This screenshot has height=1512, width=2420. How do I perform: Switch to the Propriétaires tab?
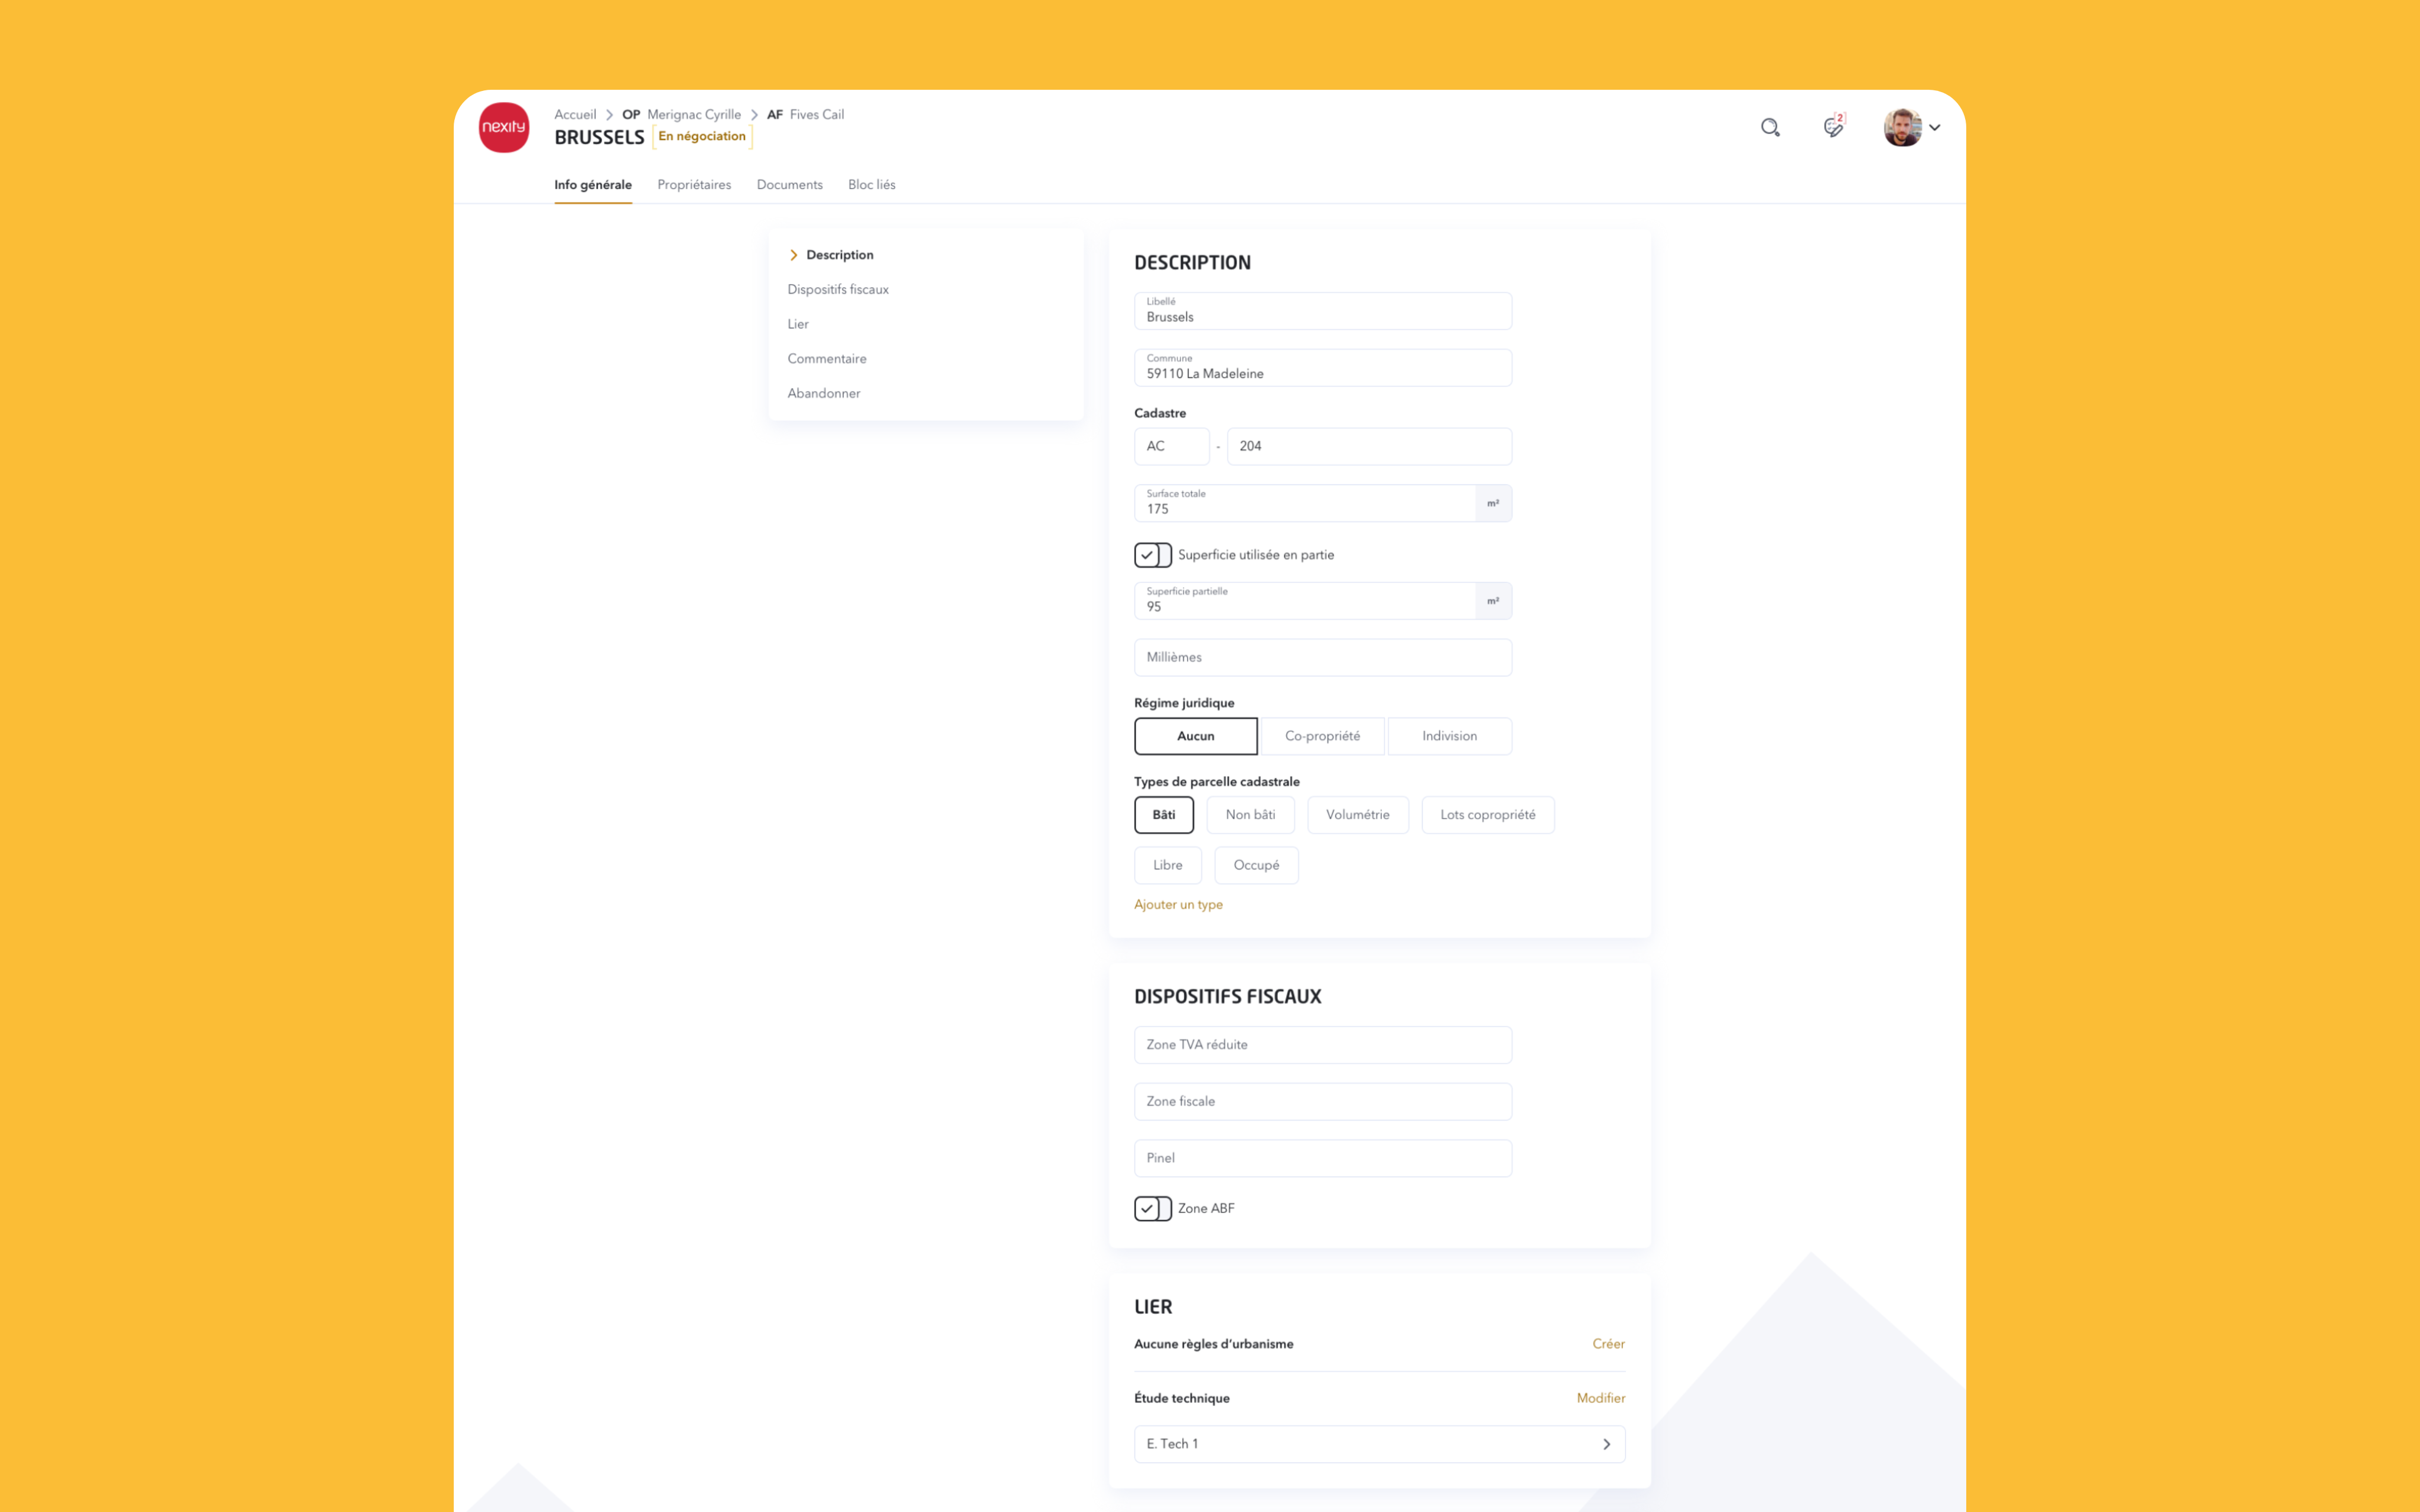click(694, 185)
